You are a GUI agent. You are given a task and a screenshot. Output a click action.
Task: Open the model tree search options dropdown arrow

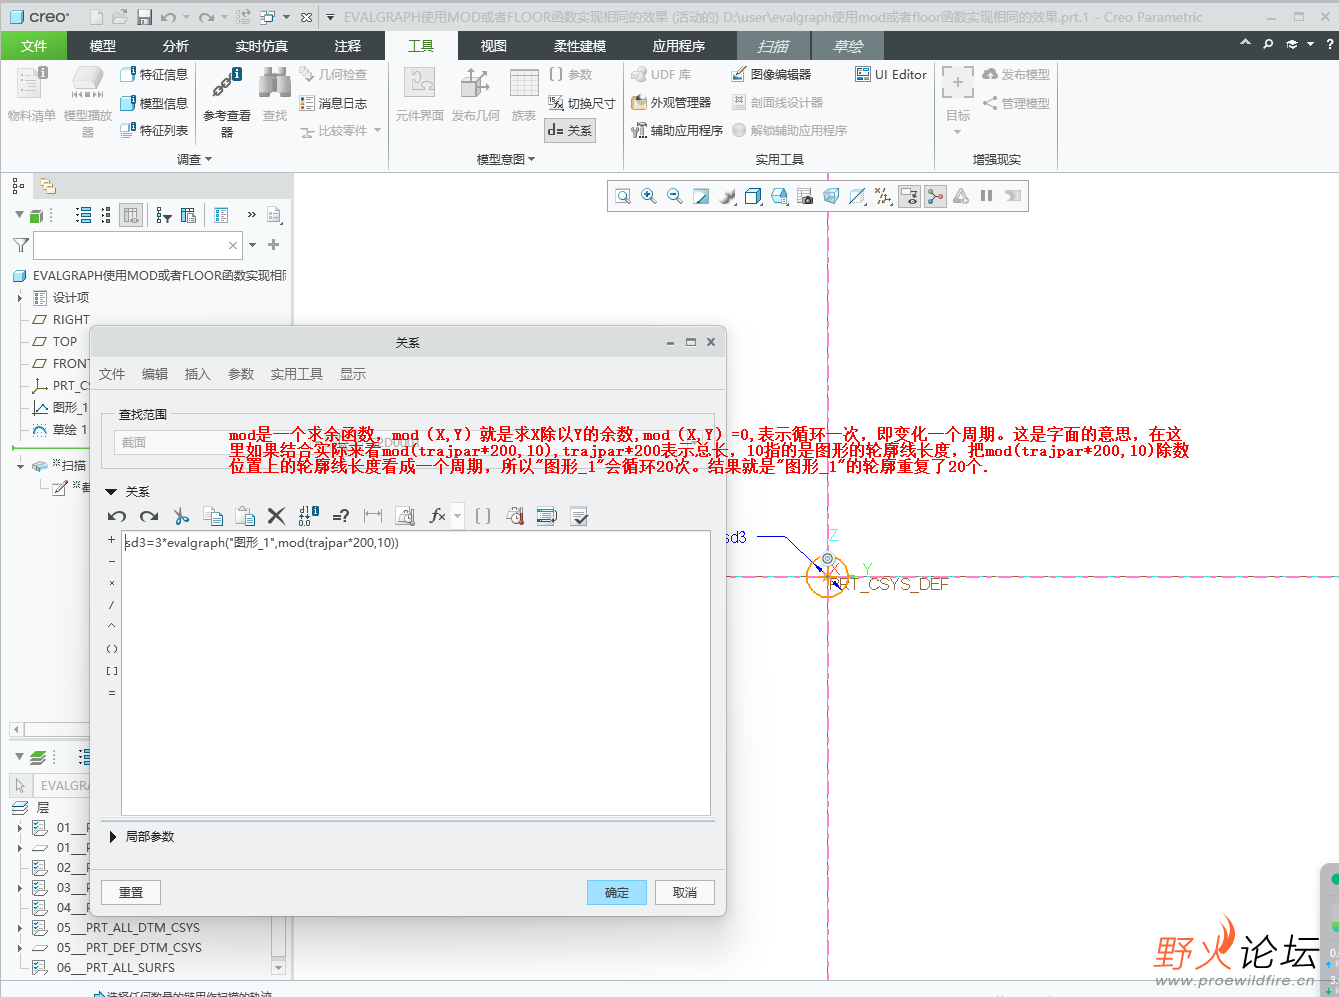coord(252,244)
